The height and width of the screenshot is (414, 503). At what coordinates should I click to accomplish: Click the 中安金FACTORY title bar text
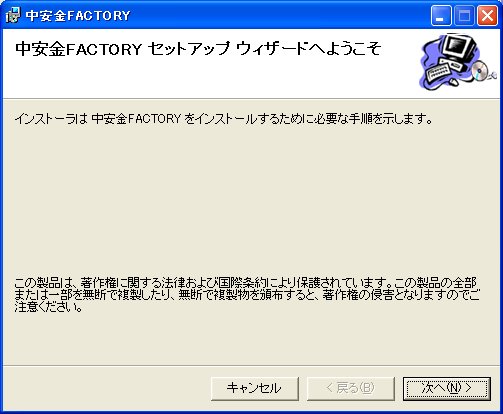(78, 16)
